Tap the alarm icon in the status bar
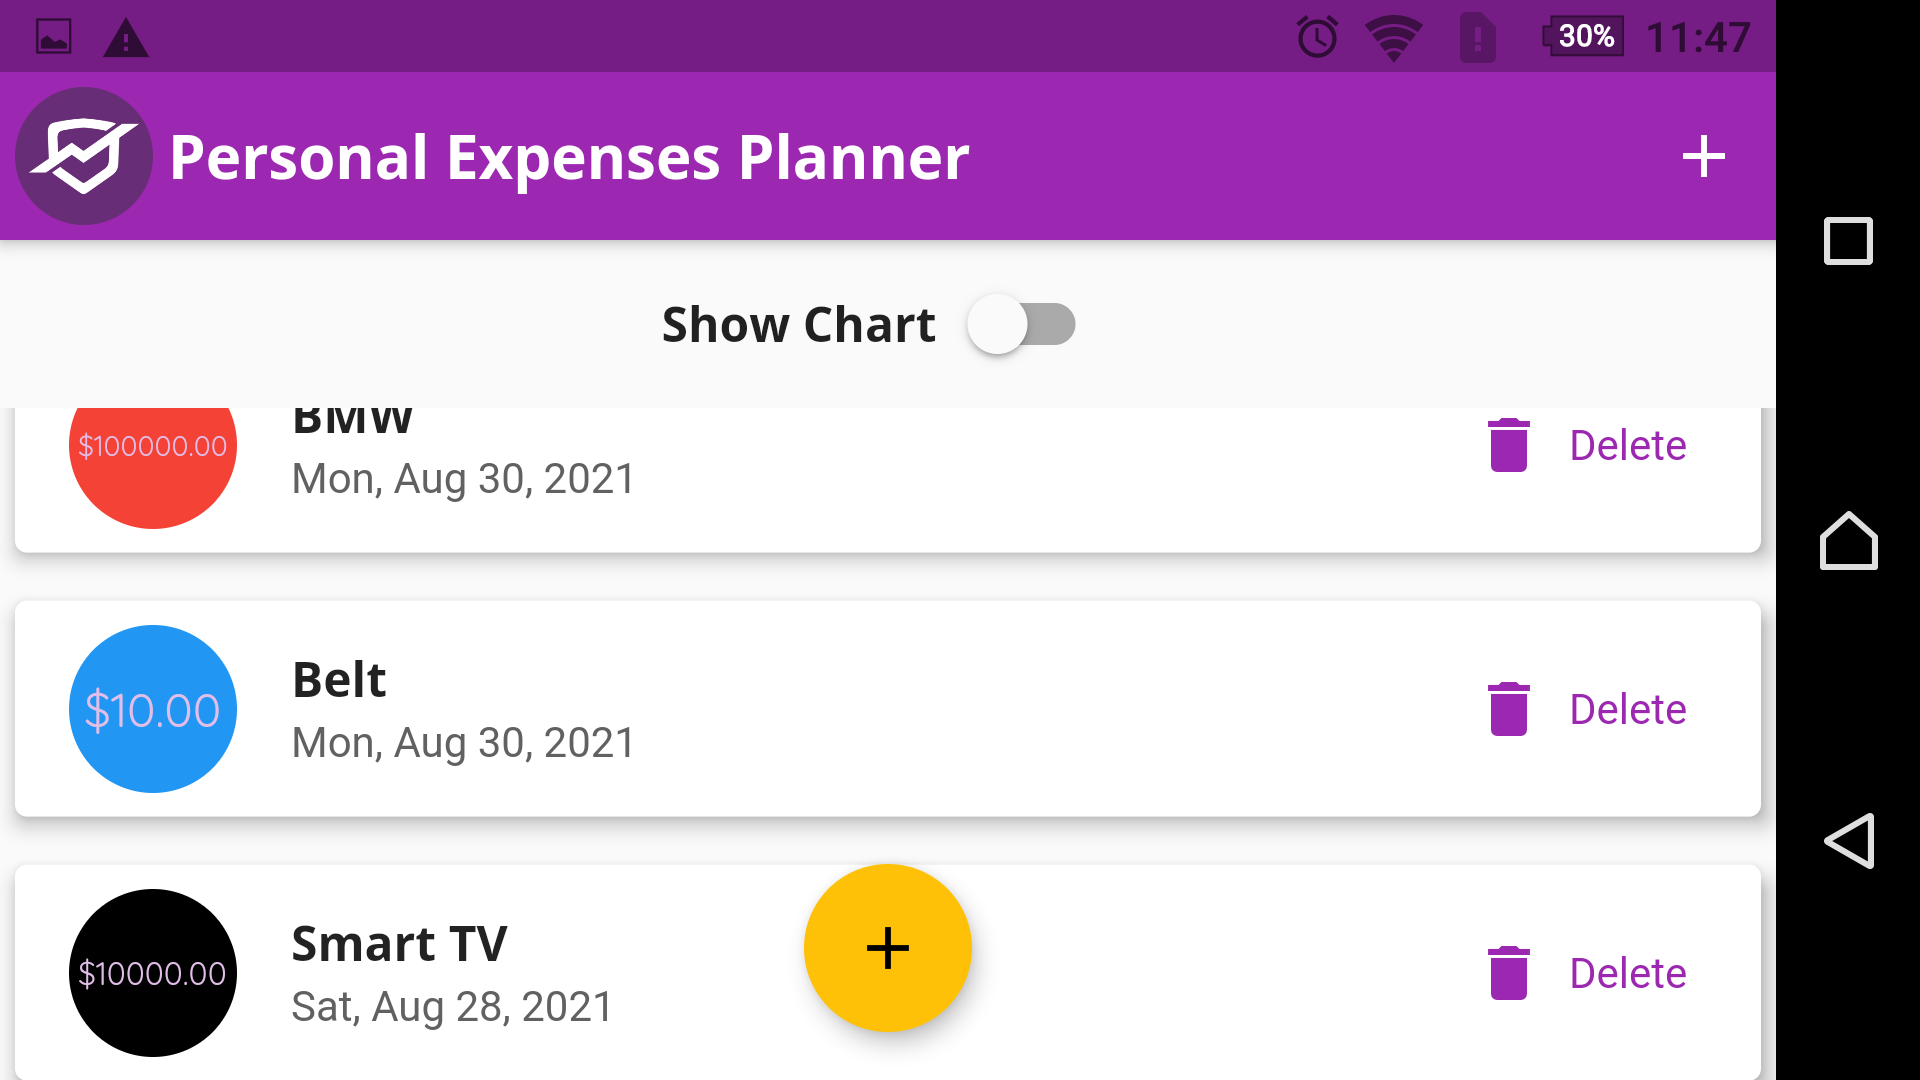1920x1080 pixels. pyautogui.click(x=1316, y=36)
